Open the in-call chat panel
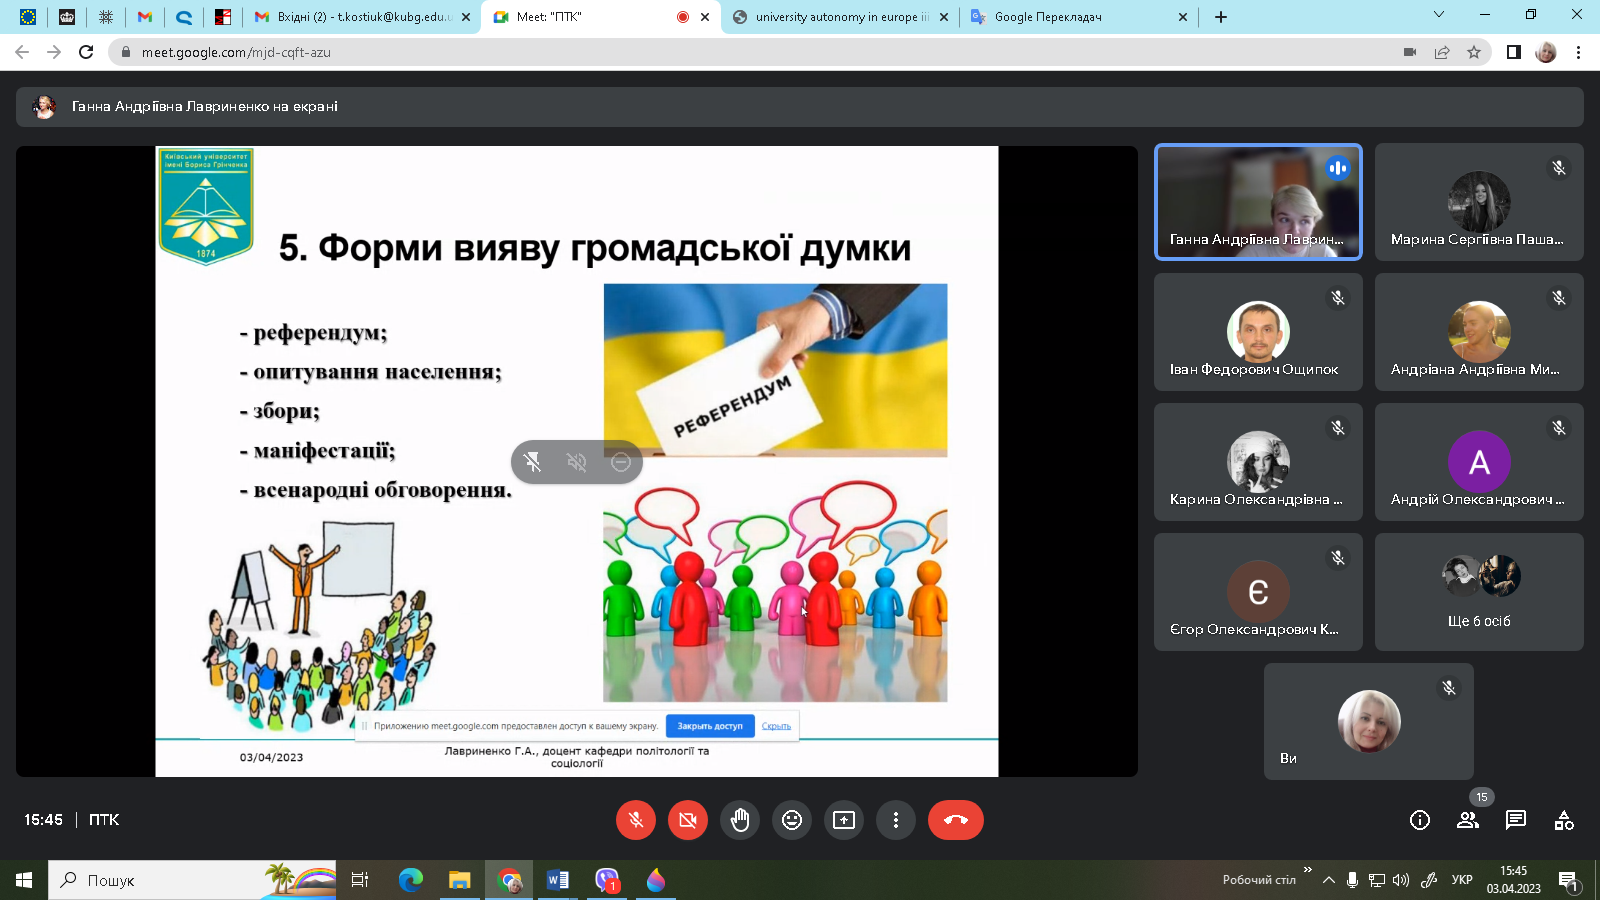The width and height of the screenshot is (1600, 900). [x=1516, y=819]
